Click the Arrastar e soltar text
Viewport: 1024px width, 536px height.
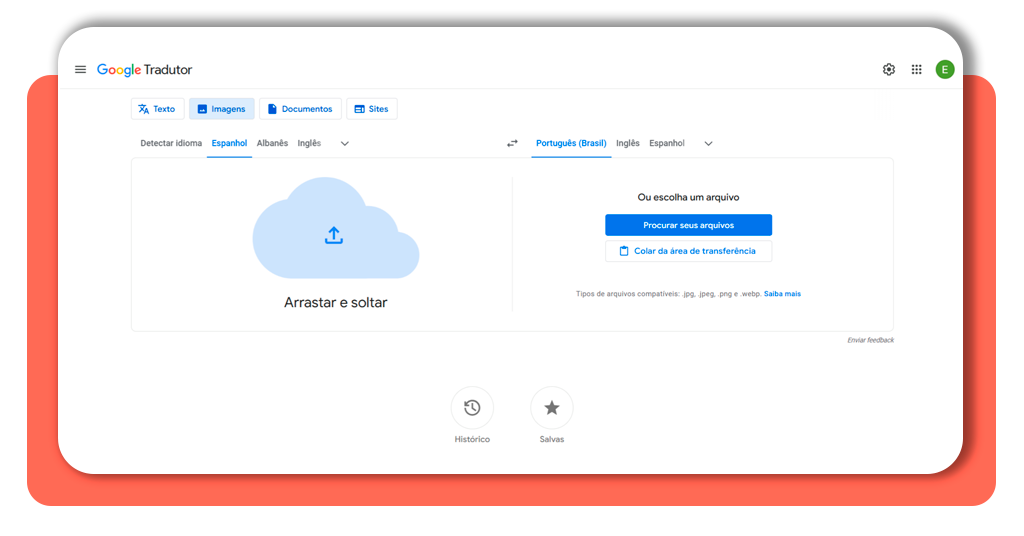click(336, 302)
